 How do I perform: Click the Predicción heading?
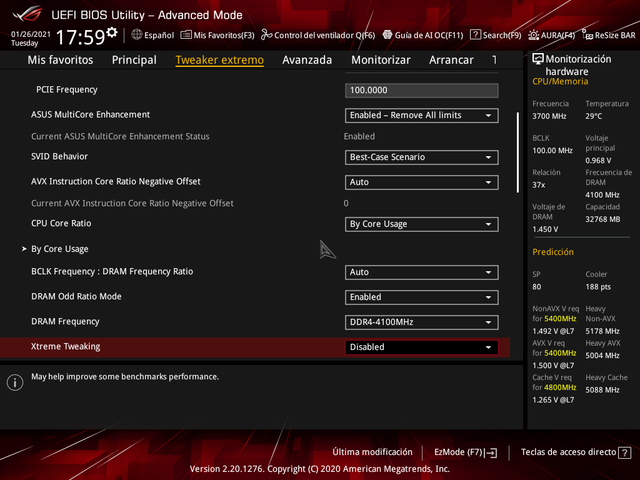[553, 252]
